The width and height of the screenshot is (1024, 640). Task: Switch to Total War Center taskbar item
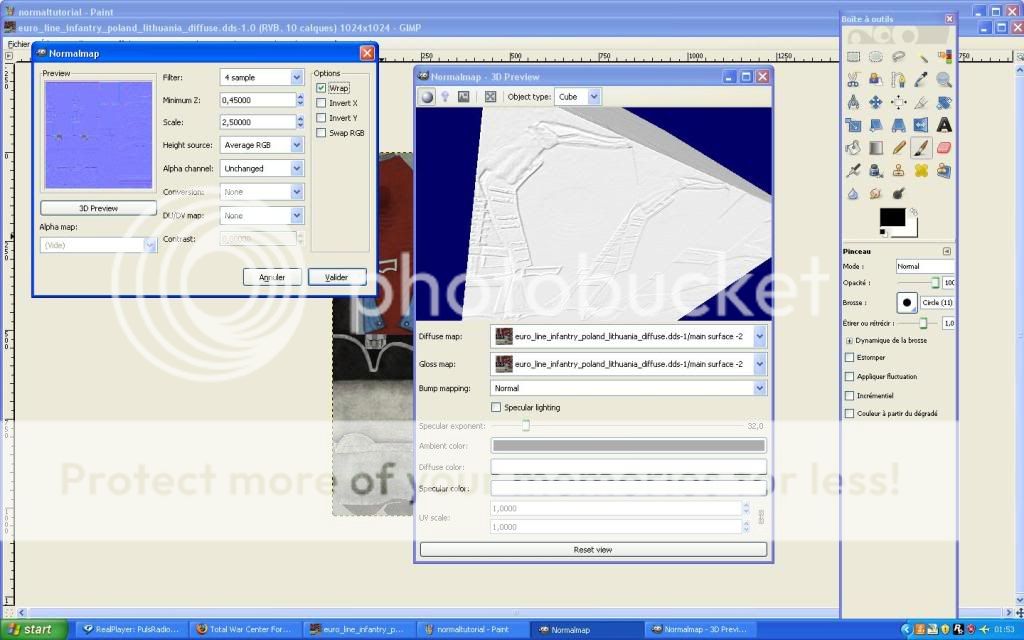243,630
